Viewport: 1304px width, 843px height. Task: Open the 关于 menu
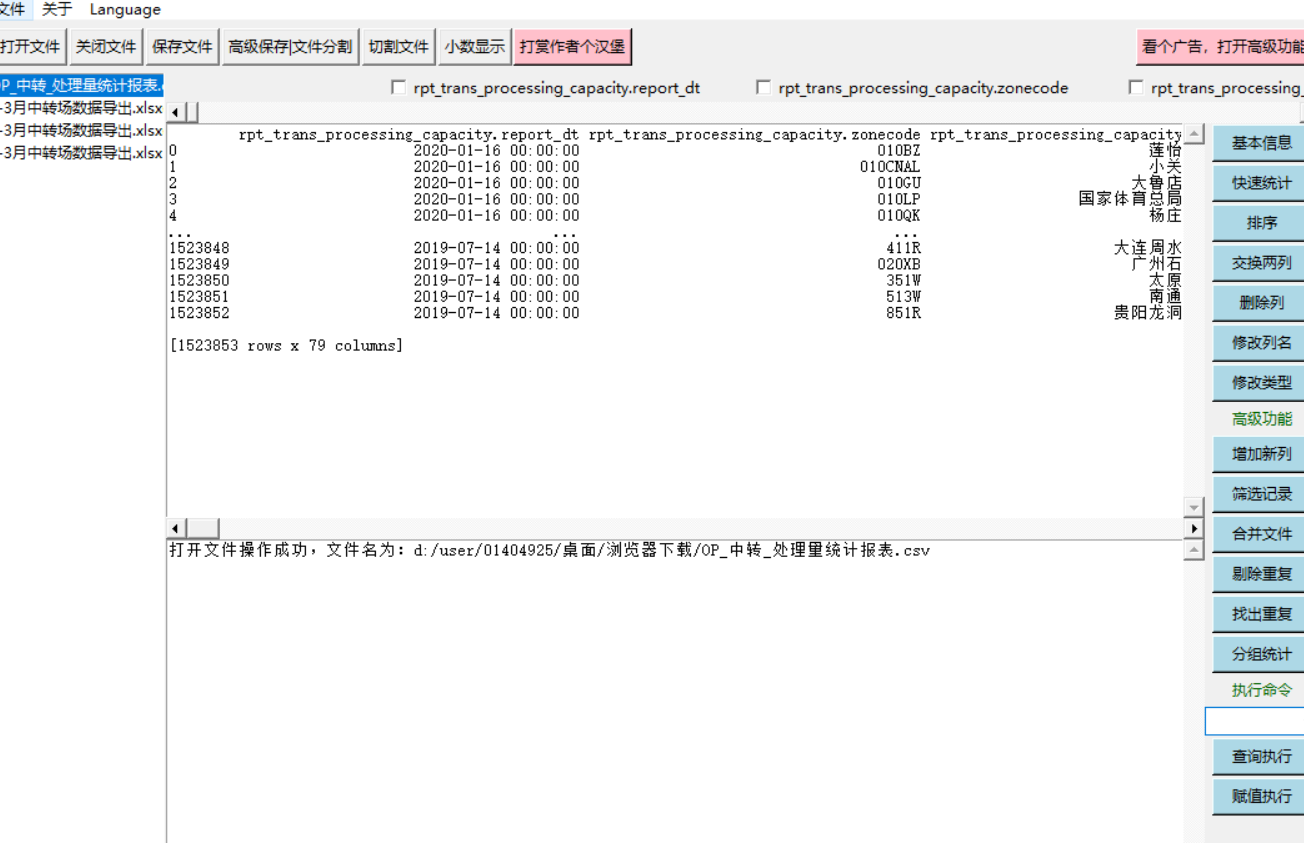click(x=55, y=9)
